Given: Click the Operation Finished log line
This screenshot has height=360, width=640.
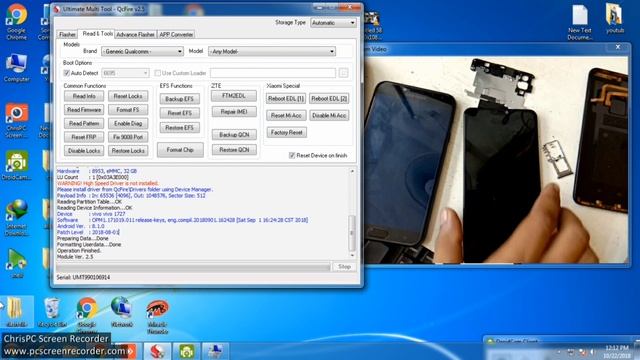Looking at the screenshot, I should pyautogui.click(x=78, y=251).
